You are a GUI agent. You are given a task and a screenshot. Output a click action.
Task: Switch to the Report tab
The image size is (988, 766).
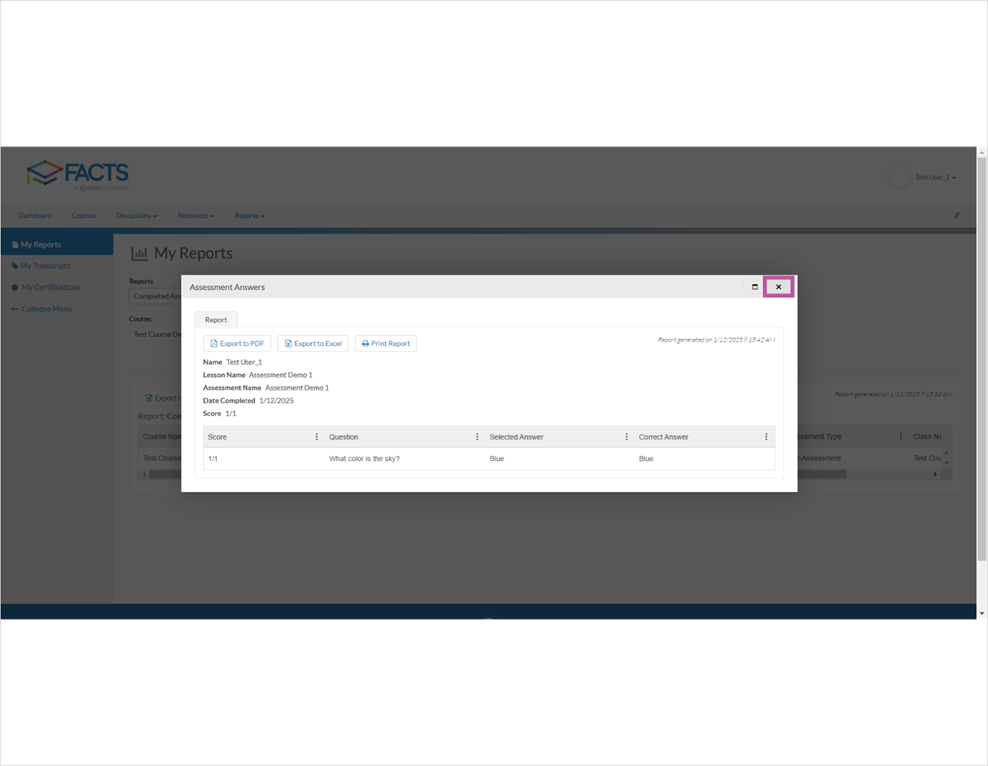tap(215, 320)
